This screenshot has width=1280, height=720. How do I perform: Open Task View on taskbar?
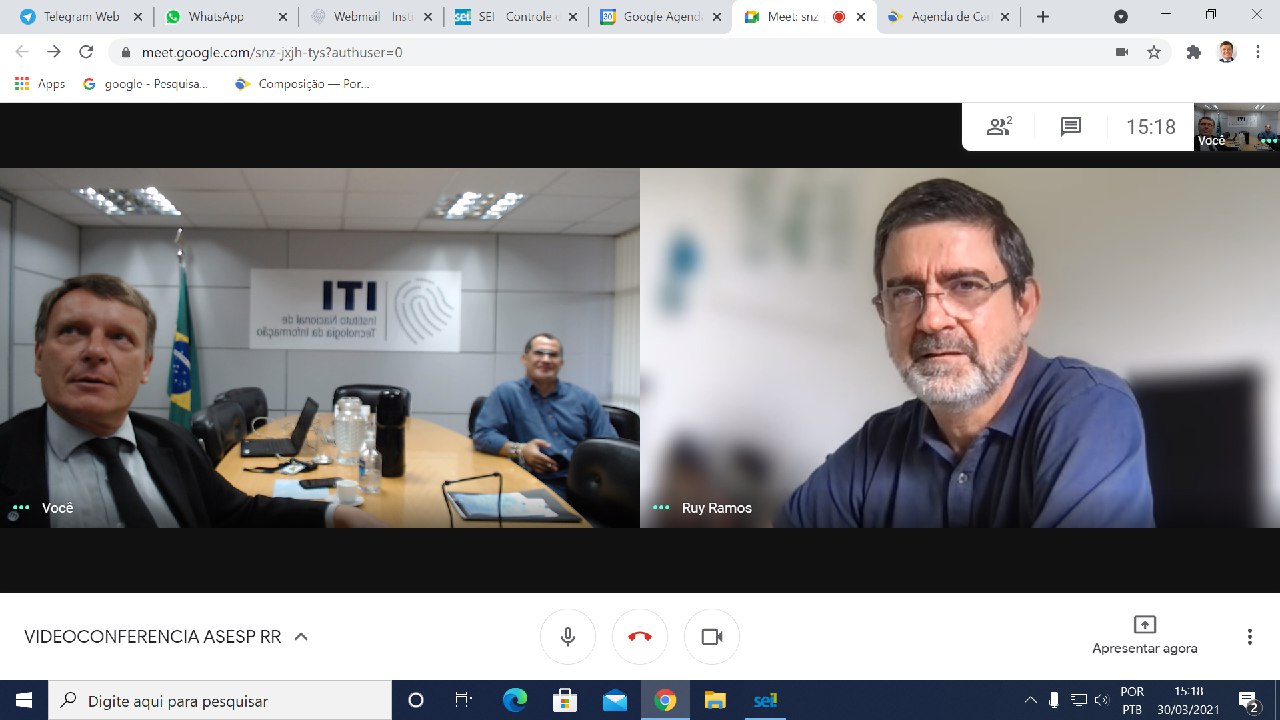[x=464, y=700]
